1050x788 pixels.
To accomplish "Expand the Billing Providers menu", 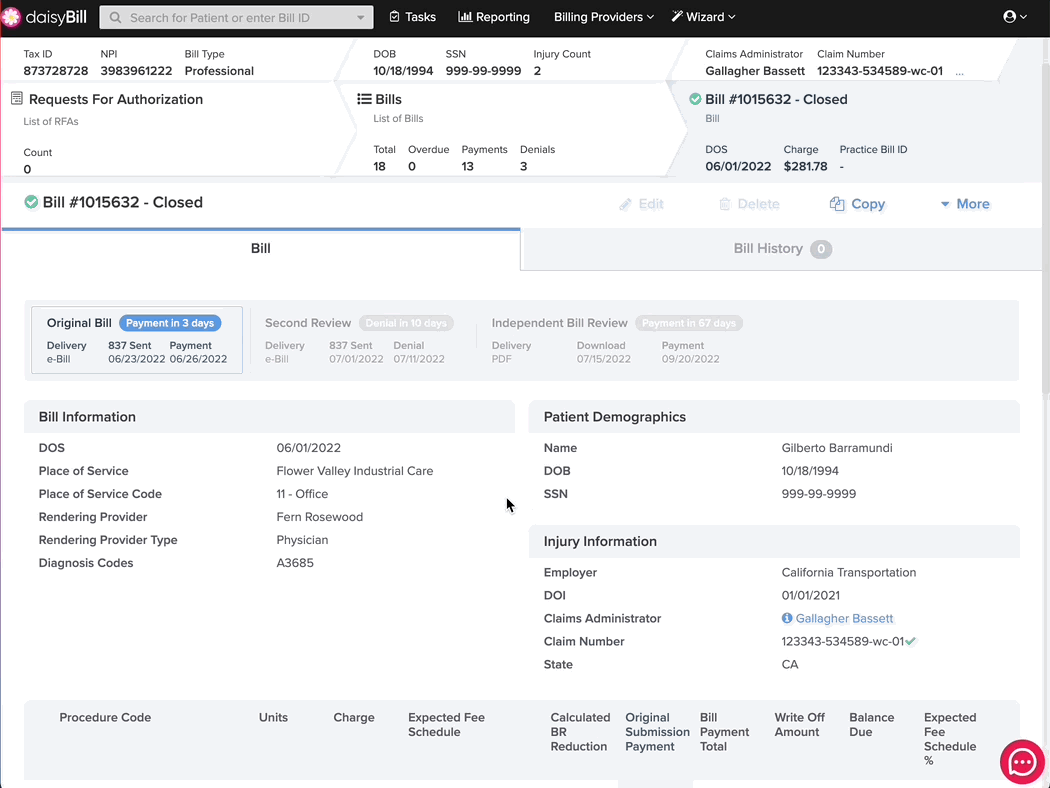I will (603, 17).
